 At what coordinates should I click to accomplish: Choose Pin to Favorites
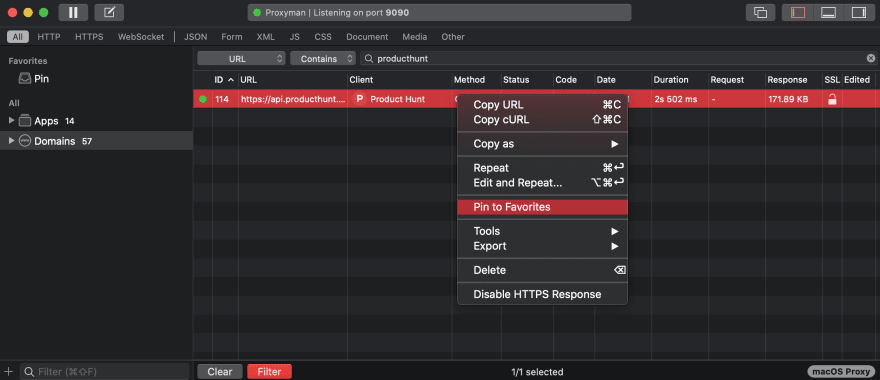click(542, 207)
